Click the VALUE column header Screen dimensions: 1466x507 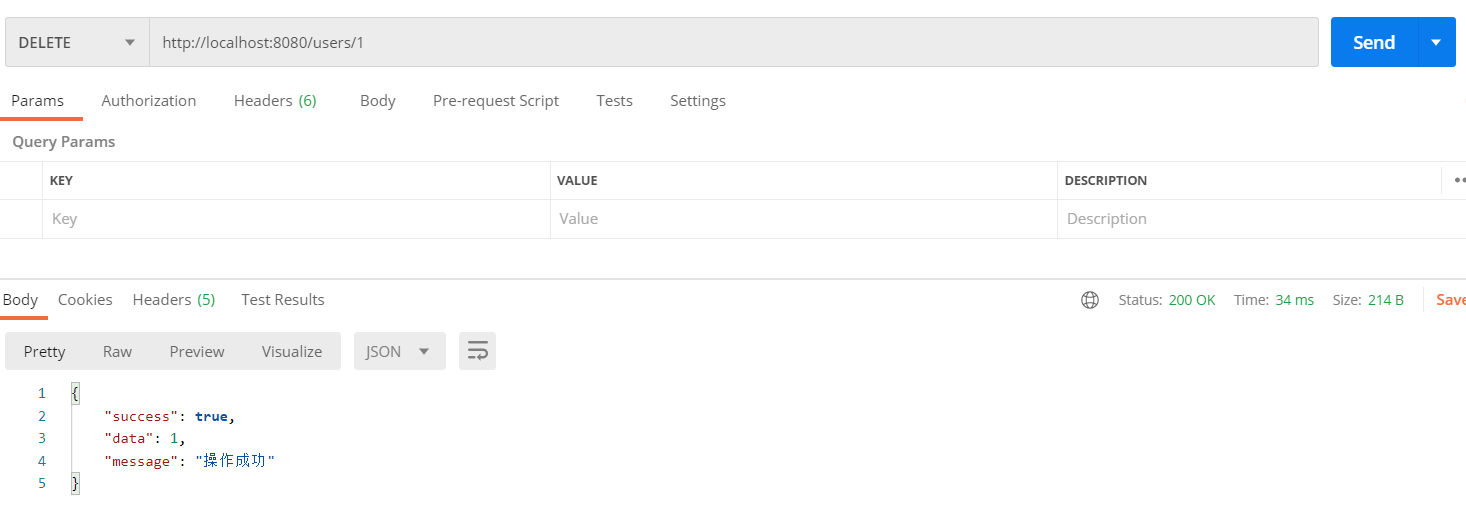tap(577, 181)
